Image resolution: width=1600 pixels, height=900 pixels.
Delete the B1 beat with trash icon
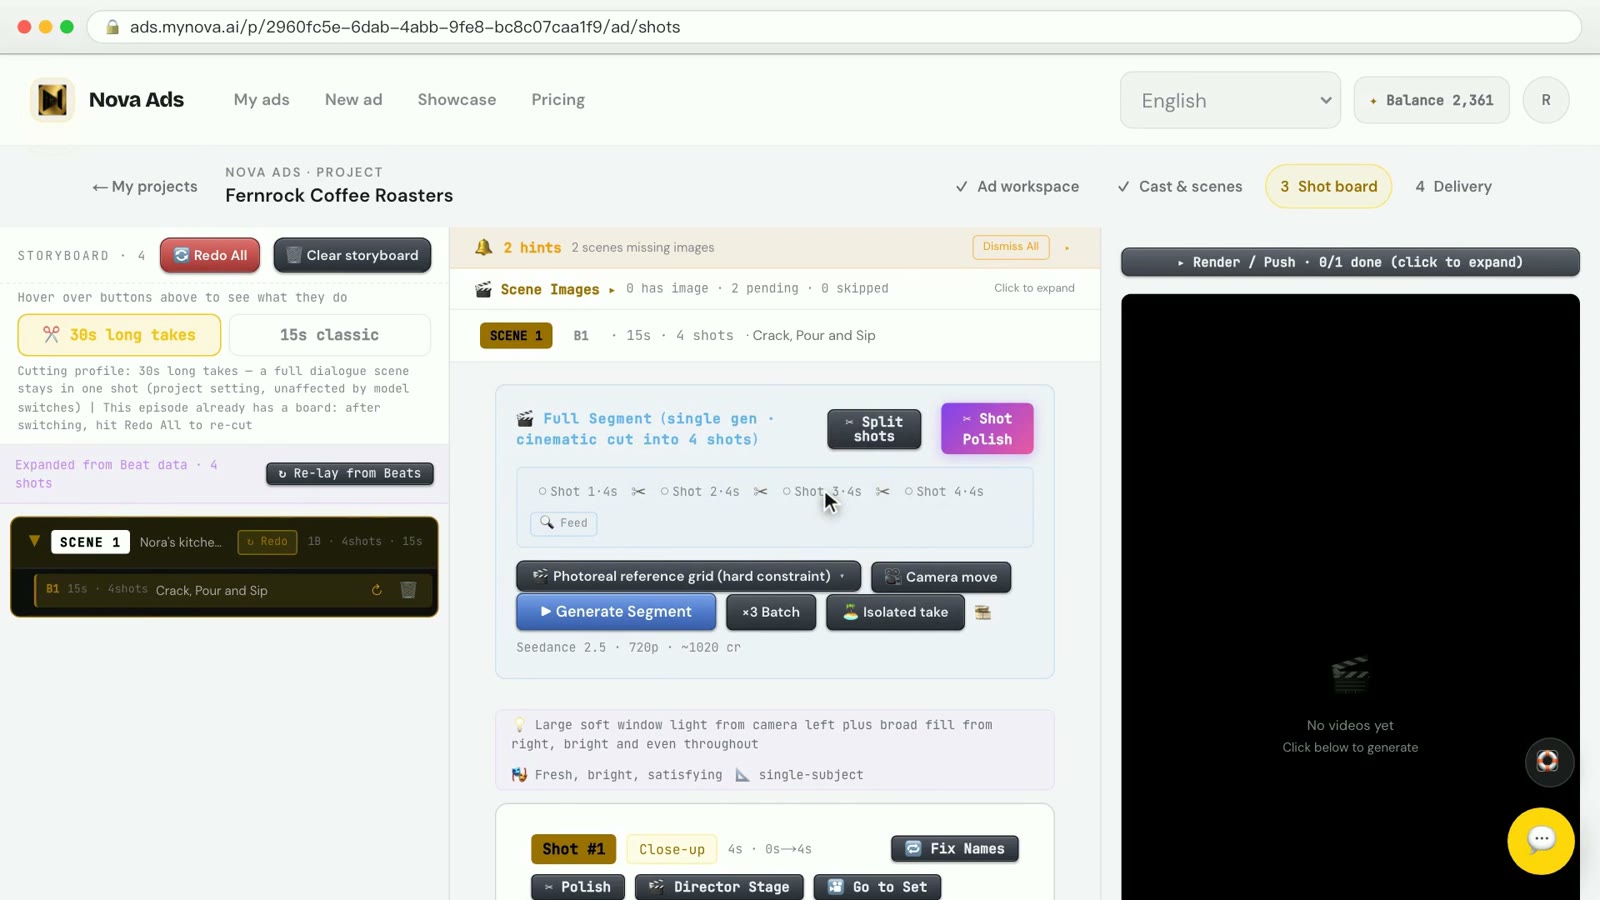coord(408,590)
